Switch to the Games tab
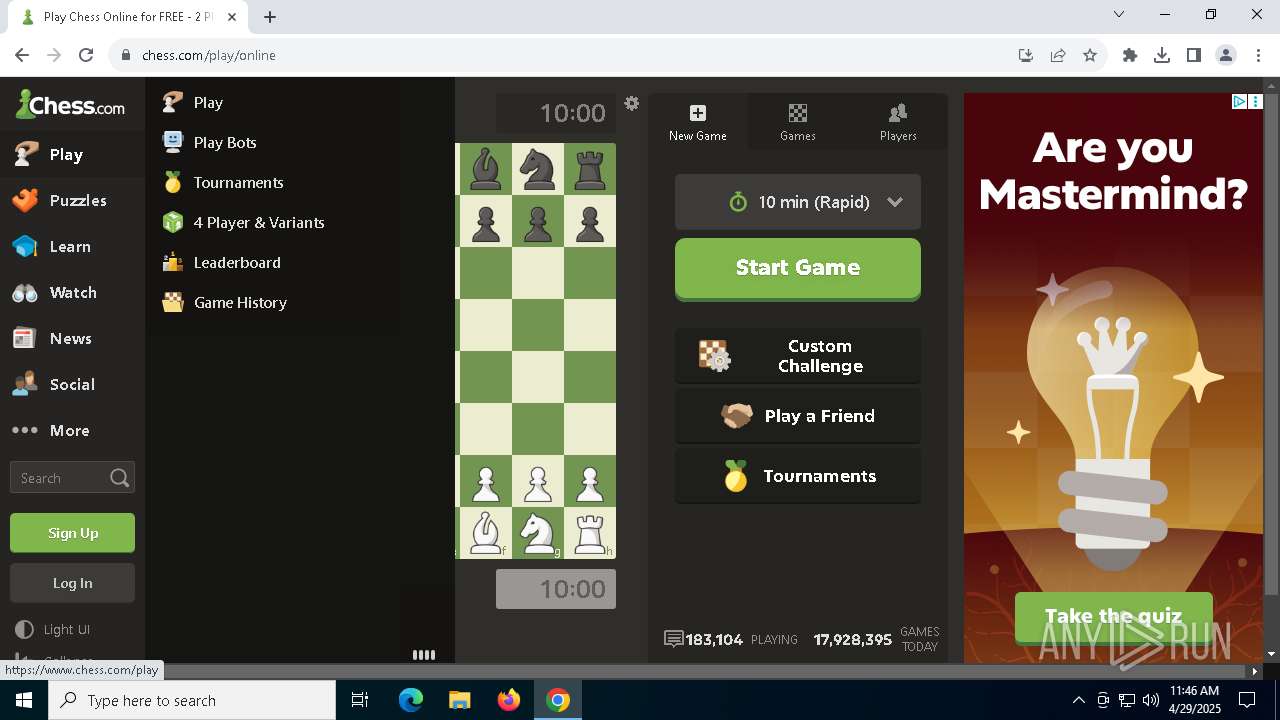Screen dimensions: 1280x720 click(x=798, y=122)
